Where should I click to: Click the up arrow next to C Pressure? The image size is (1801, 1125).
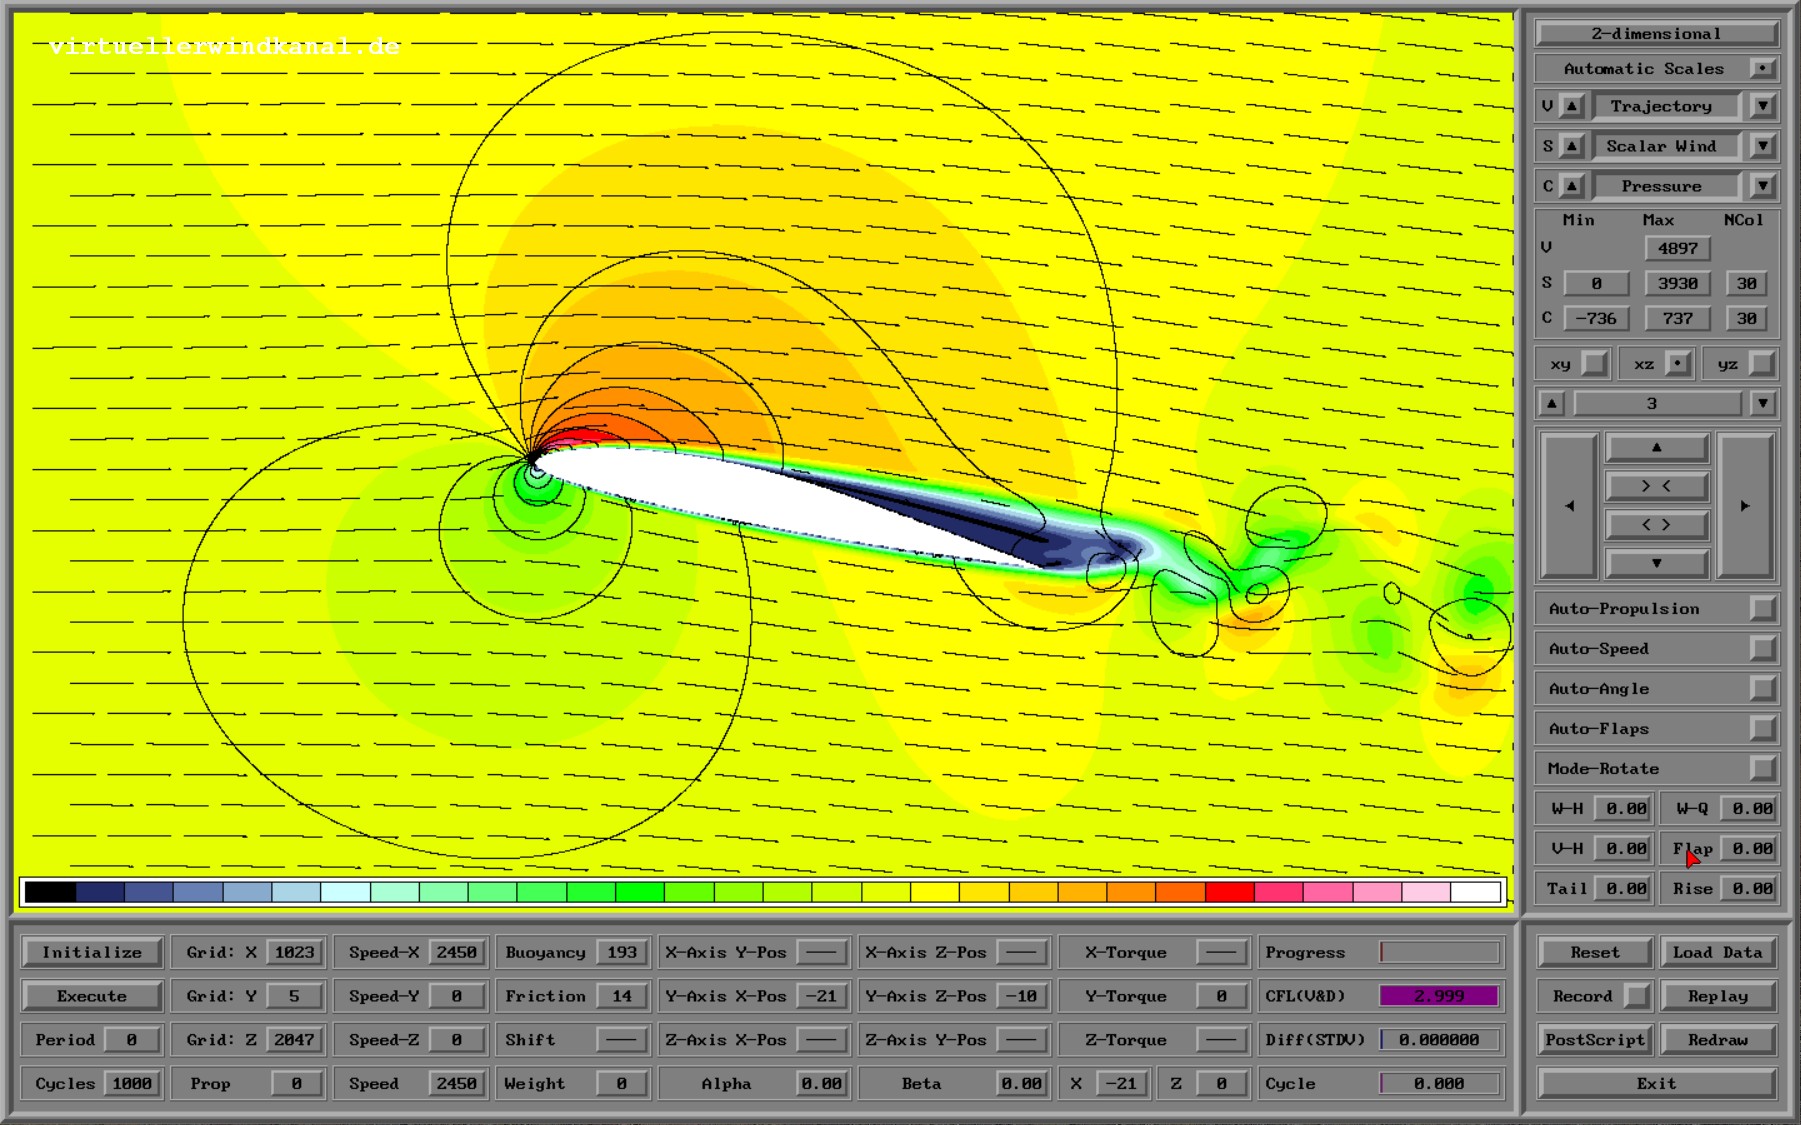point(1572,186)
